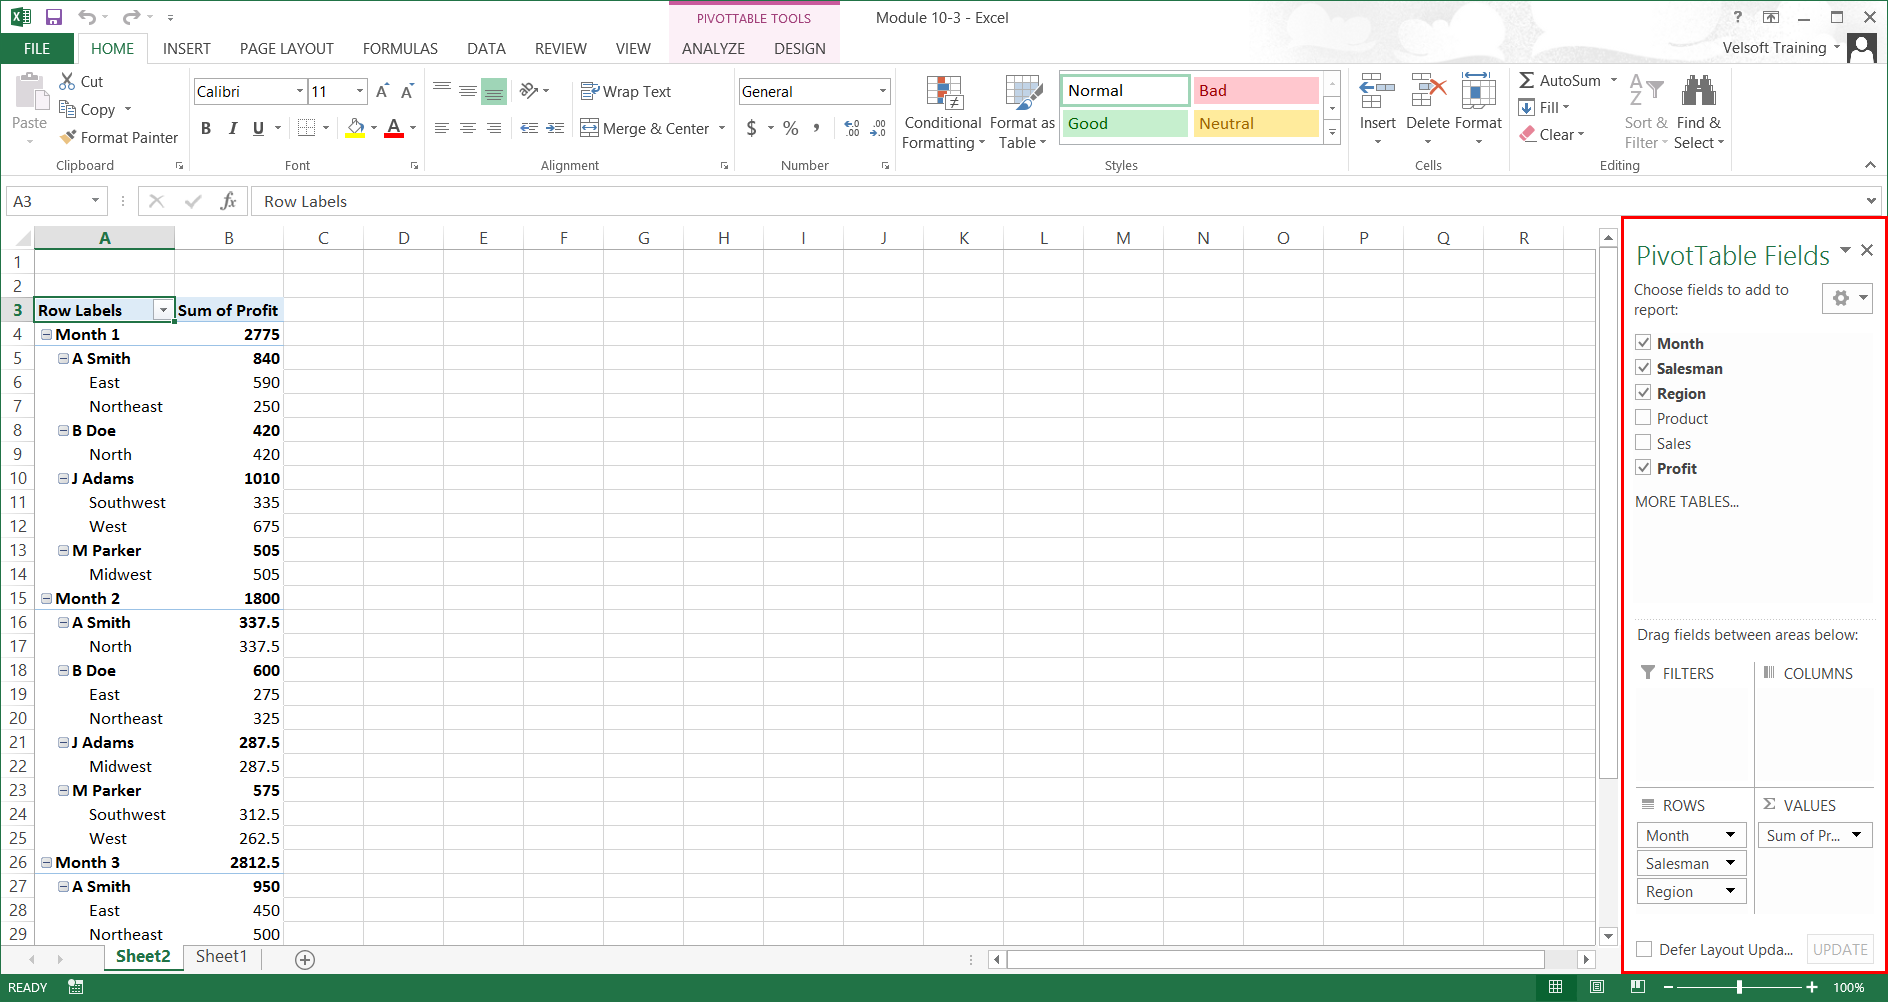Switch to Sheet1
Viewport: 1888px width, 1002px height.
point(221,956)
